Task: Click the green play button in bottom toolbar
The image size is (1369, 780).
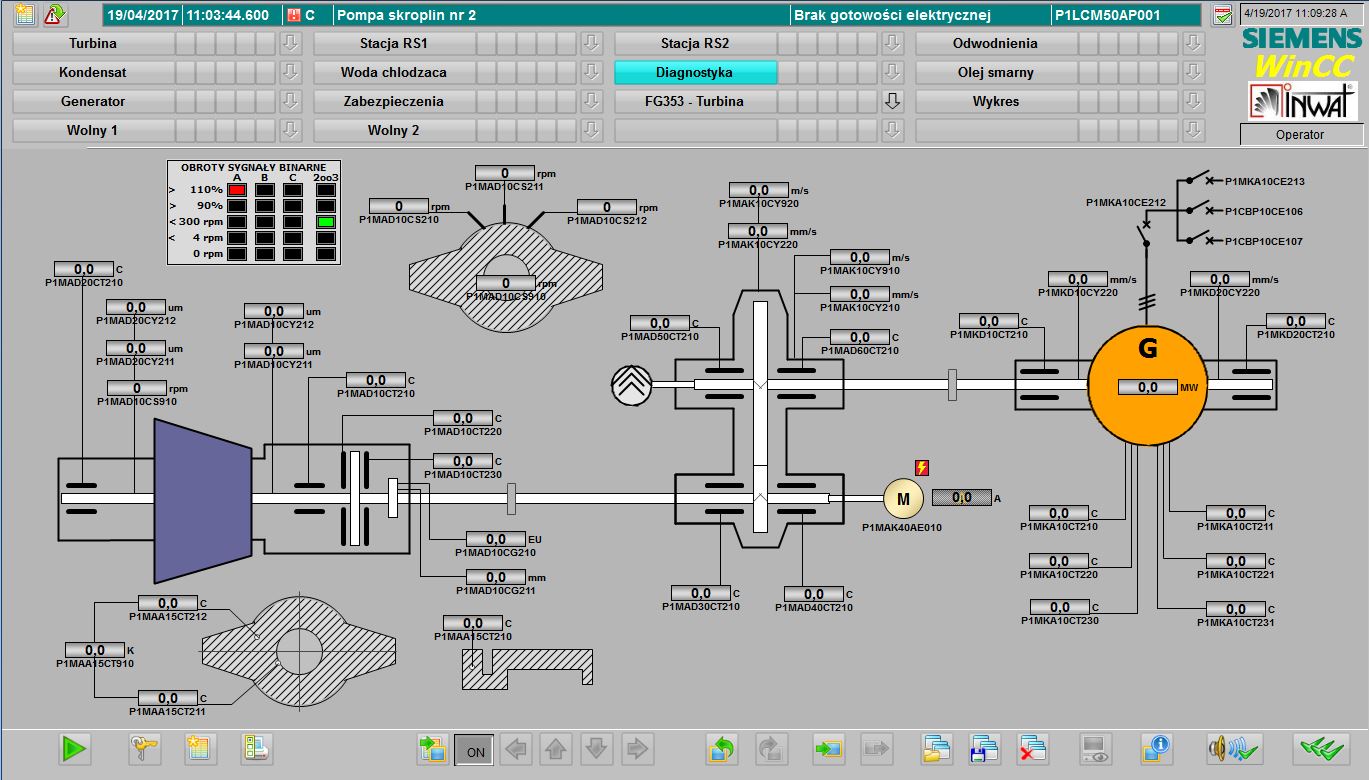Action: 74,748
